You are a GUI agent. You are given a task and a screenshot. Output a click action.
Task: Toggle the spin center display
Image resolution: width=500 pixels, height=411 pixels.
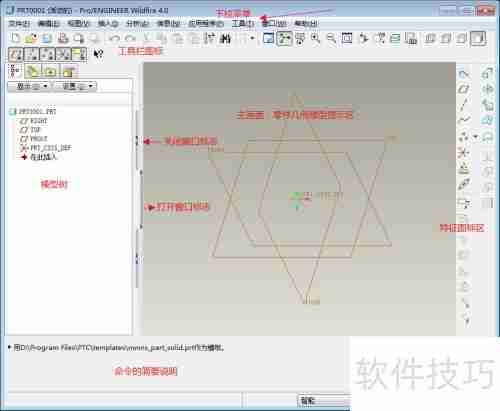pos(284,39)
